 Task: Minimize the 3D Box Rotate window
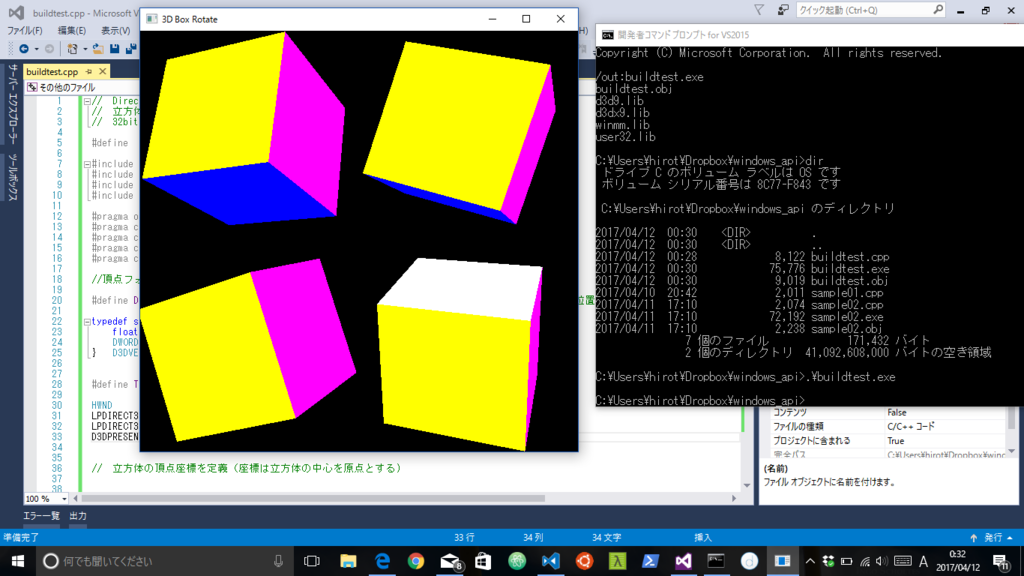(492, 19)
